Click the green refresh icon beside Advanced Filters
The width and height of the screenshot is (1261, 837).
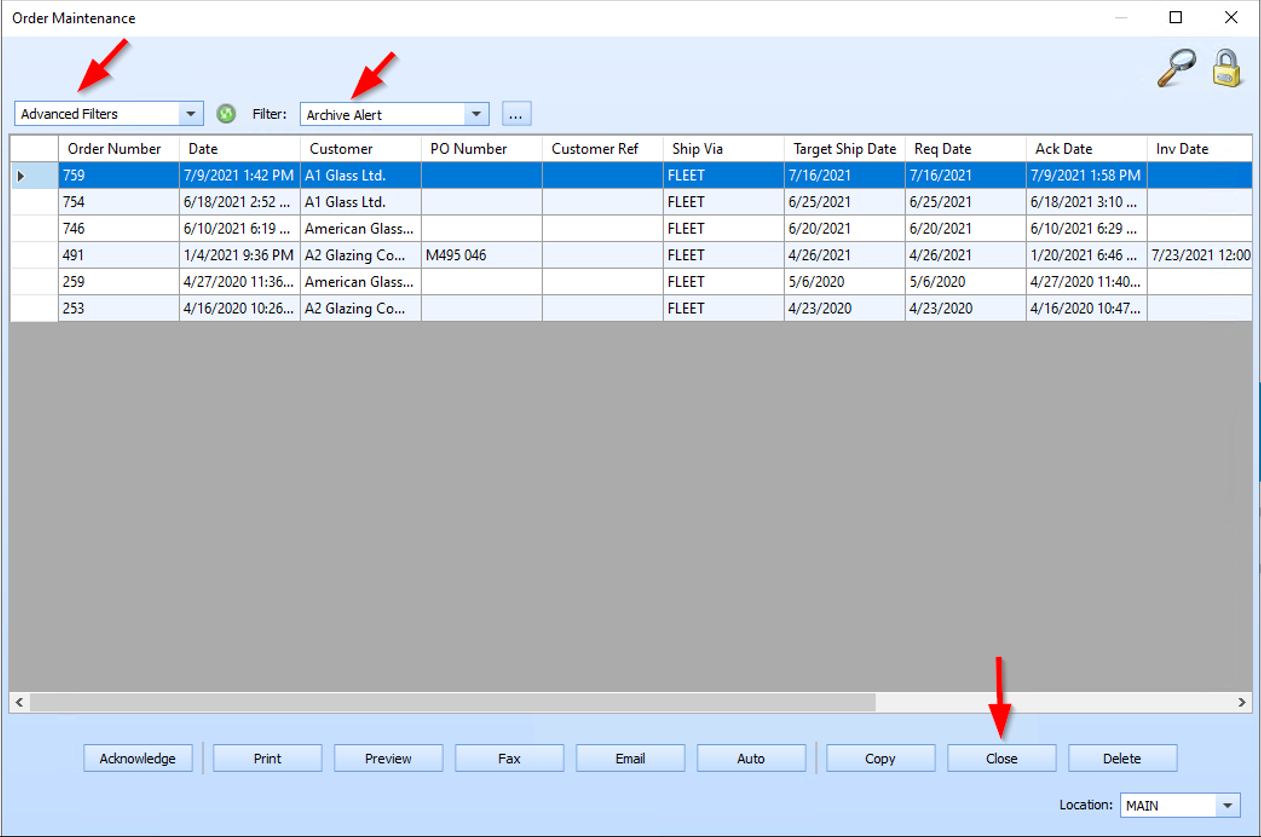(224, 113)
